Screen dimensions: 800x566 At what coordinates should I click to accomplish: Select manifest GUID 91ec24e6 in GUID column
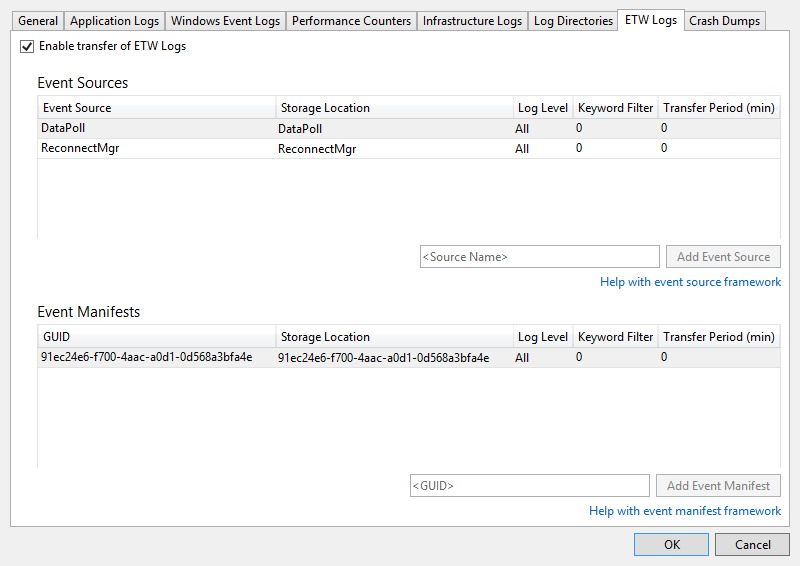(146, 357)
